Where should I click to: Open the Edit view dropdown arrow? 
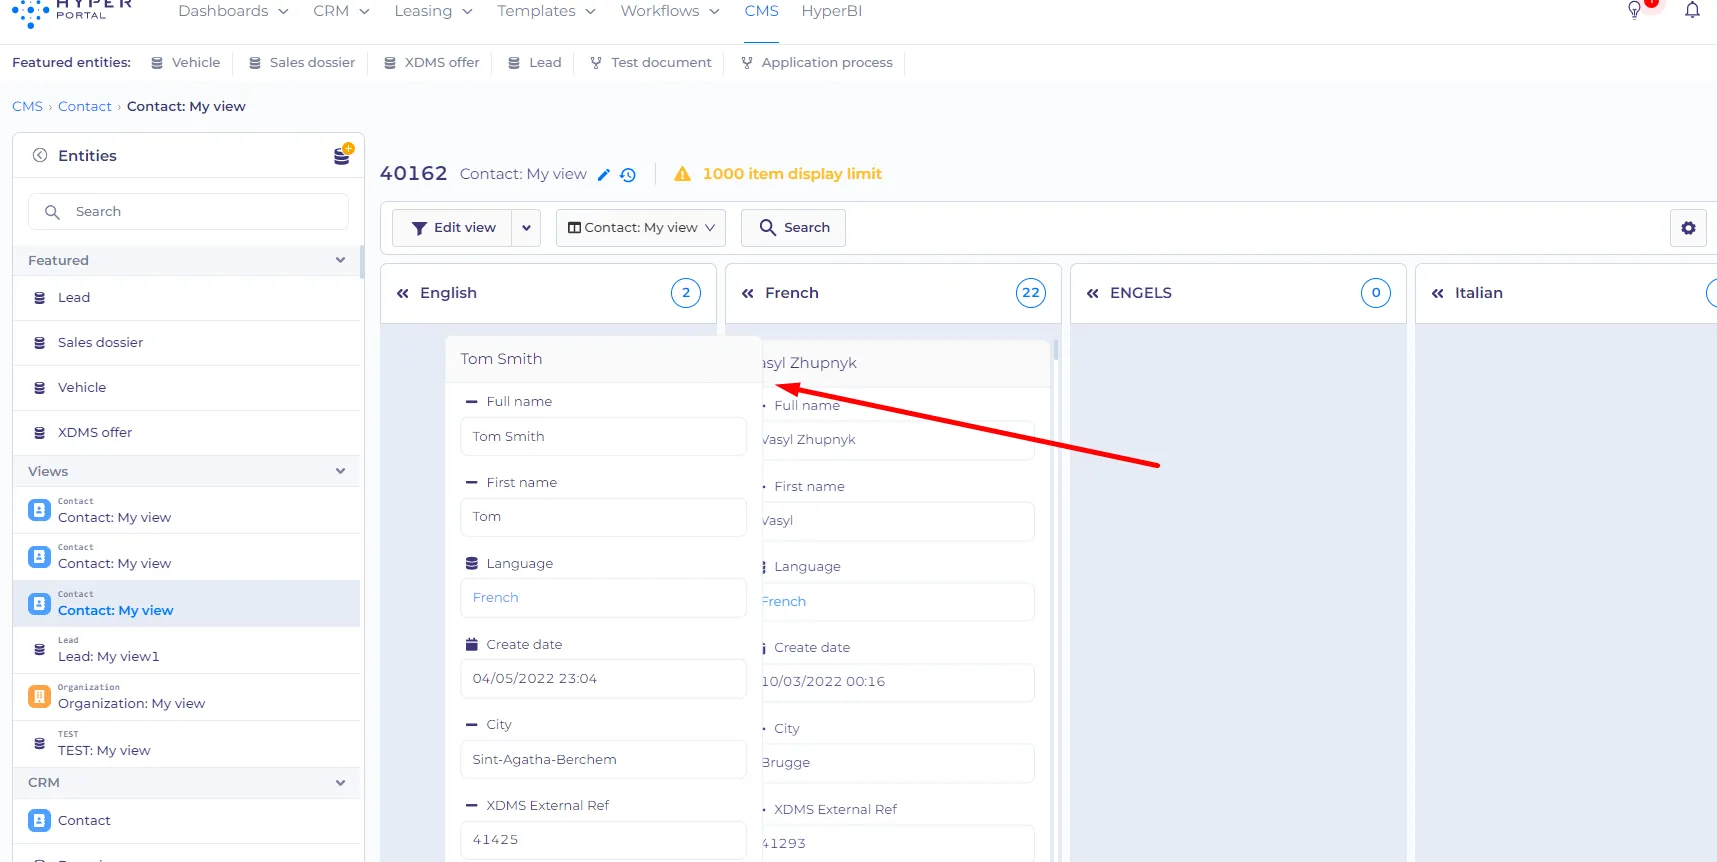tap(526, 228)
